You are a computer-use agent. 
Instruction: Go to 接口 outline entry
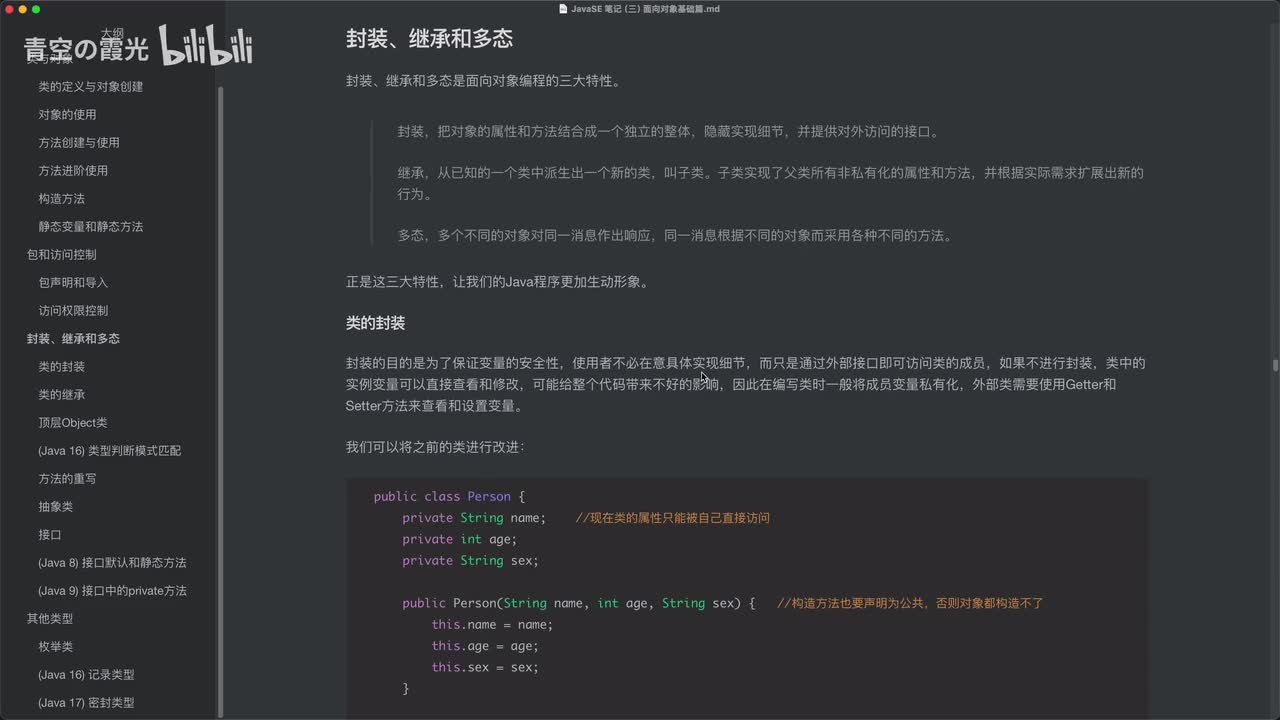[x=50, y=535]
